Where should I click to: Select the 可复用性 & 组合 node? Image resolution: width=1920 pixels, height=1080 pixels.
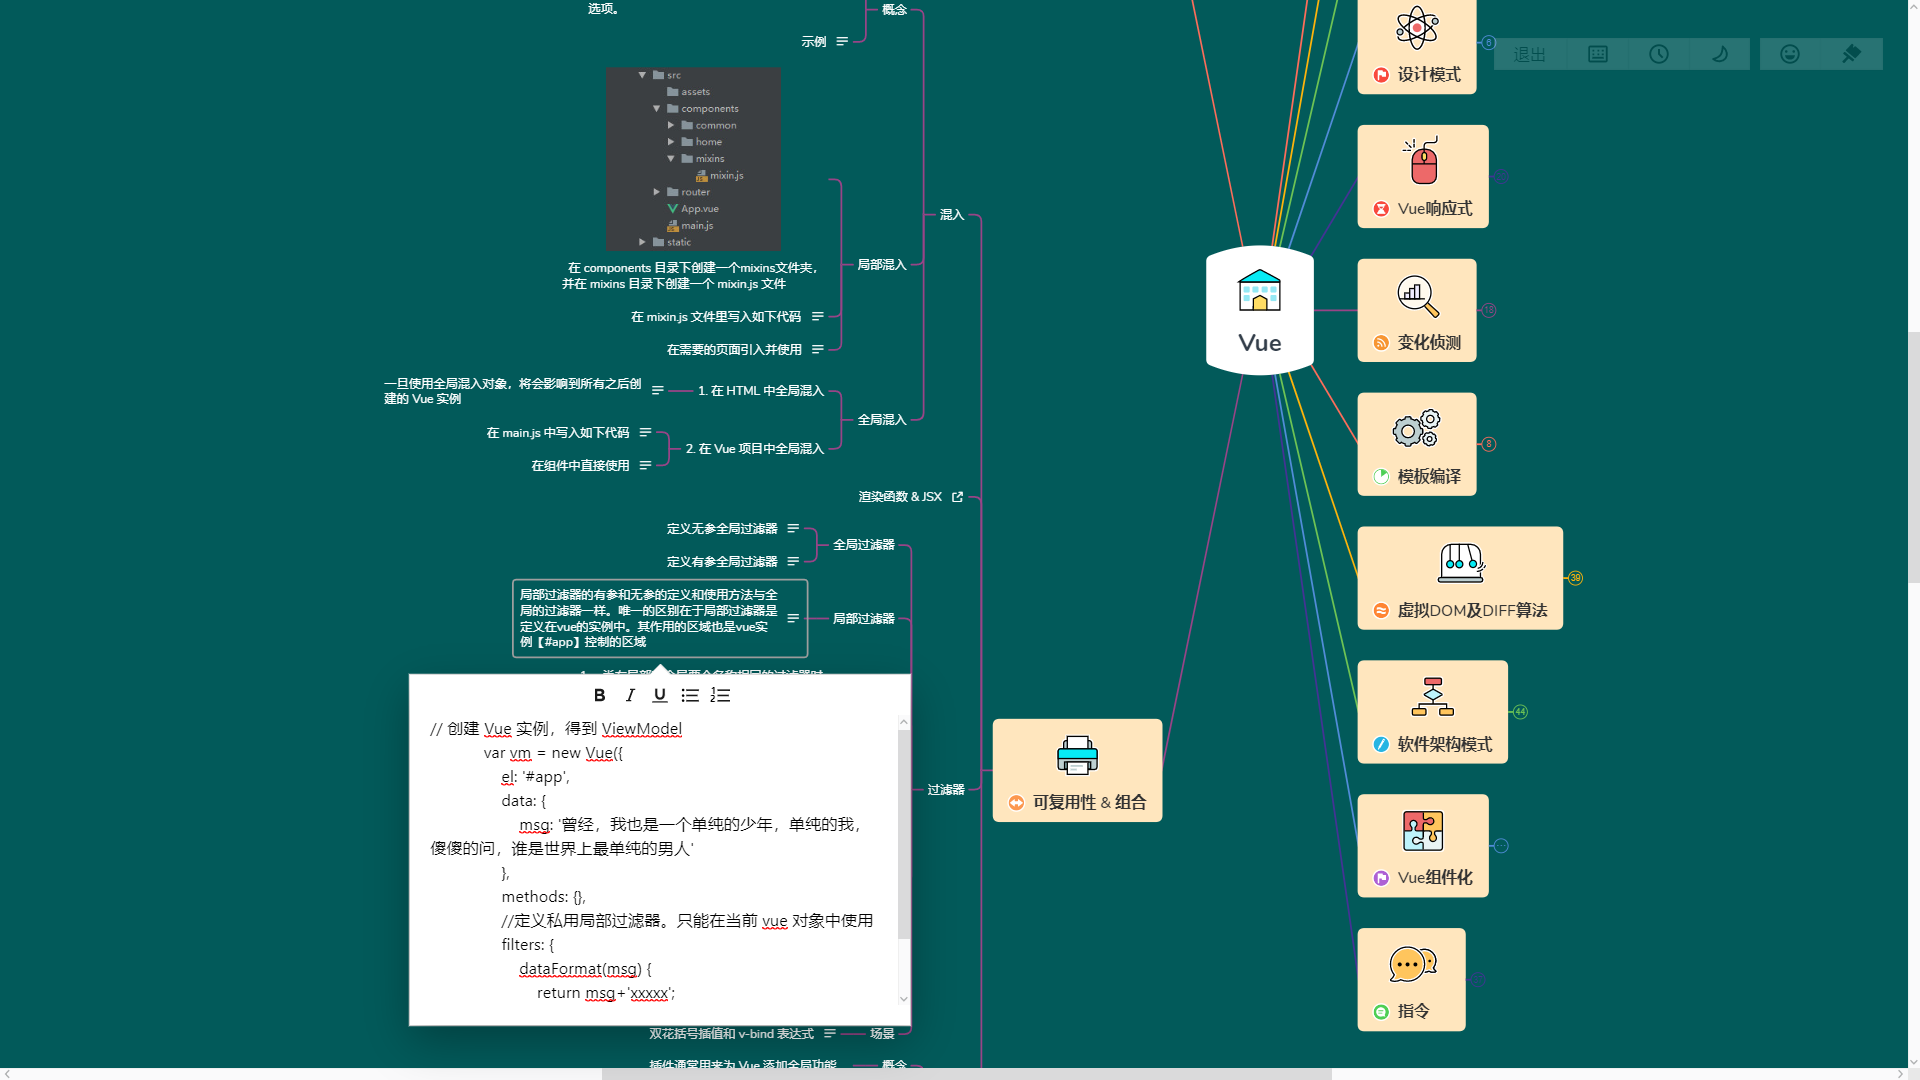tap(1077, 771)
